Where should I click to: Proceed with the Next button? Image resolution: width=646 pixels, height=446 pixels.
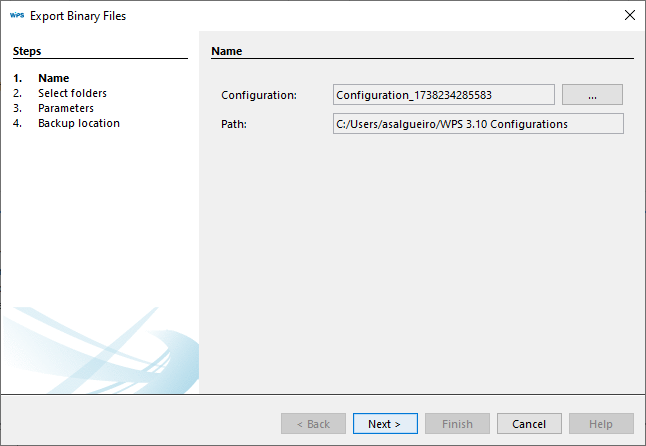385,424
